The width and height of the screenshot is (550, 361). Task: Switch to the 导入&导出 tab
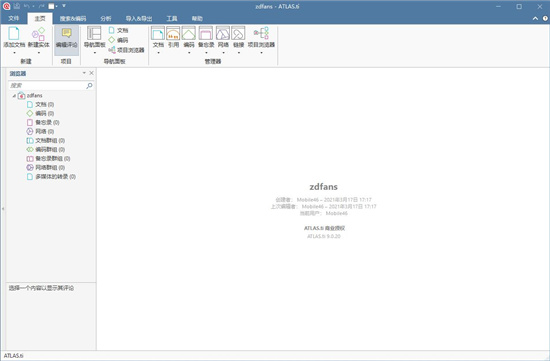coord(139,19)
